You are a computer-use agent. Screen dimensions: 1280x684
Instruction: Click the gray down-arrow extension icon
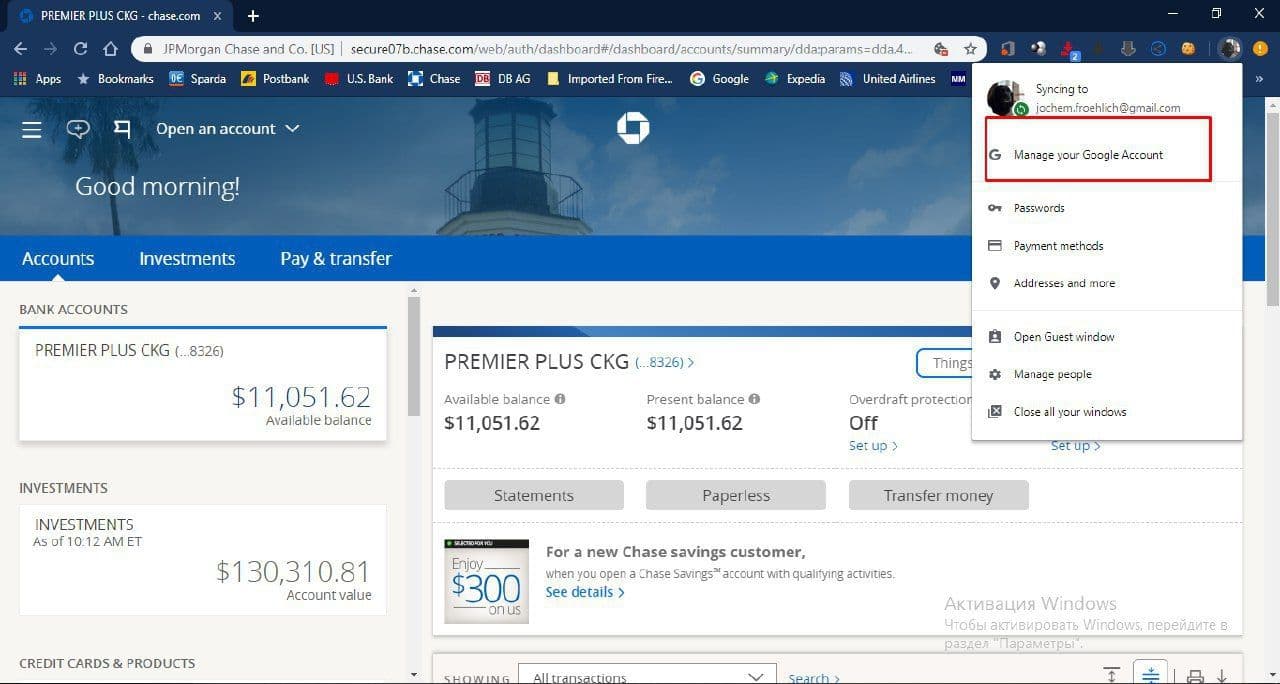tap(1128, 48)
